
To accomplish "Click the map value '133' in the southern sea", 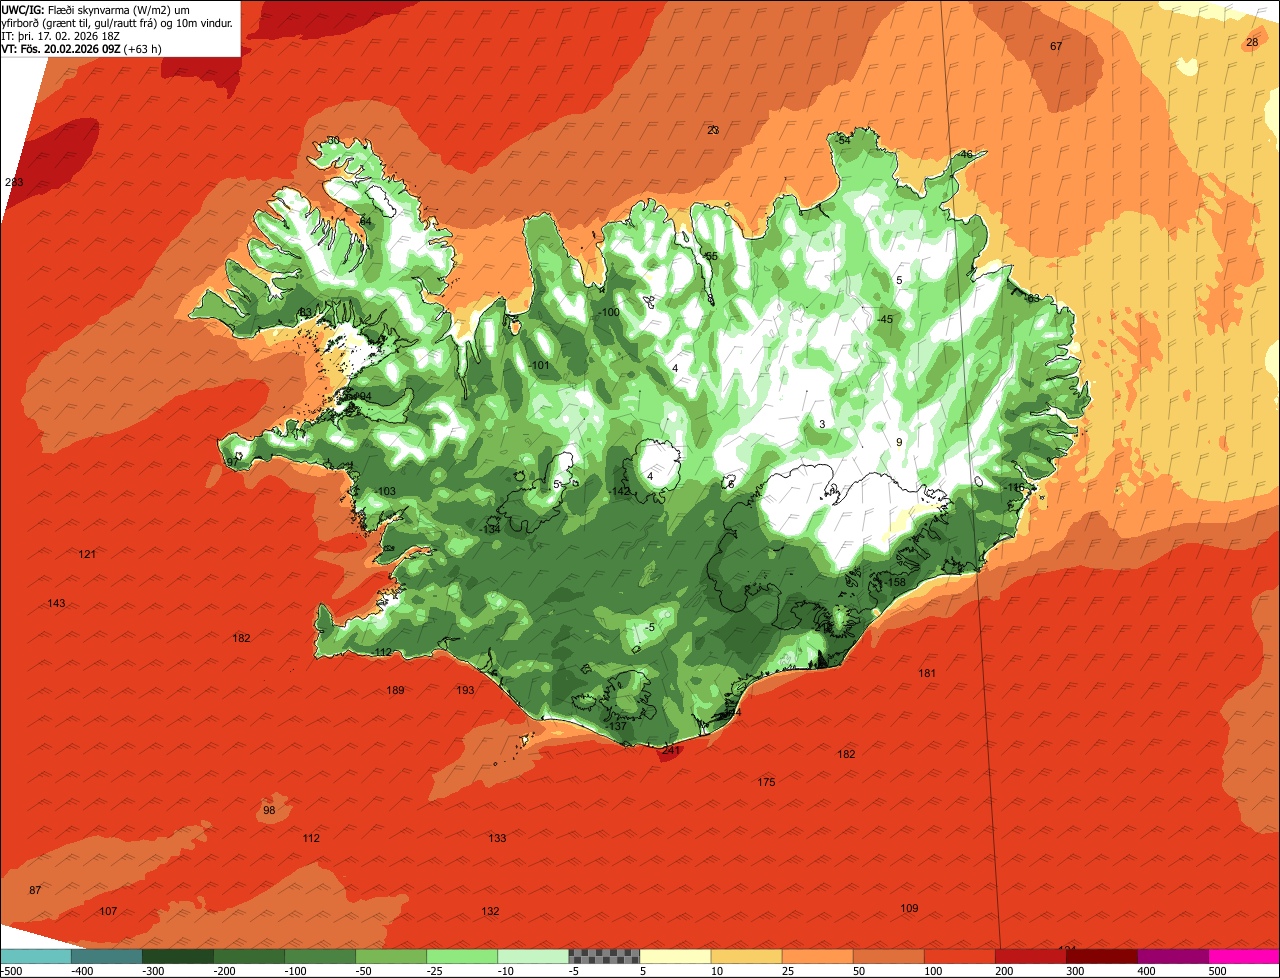I will click(497, 838).
